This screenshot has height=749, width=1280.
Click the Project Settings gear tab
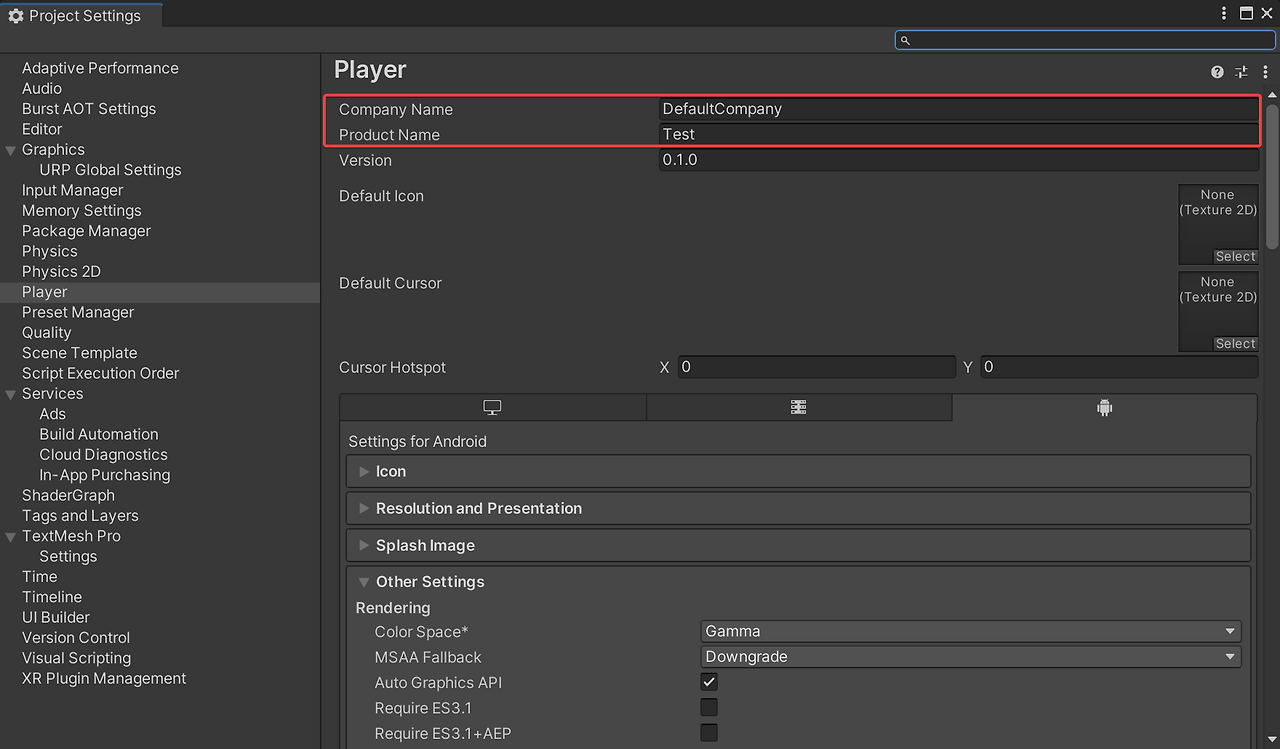click(75, 16)
